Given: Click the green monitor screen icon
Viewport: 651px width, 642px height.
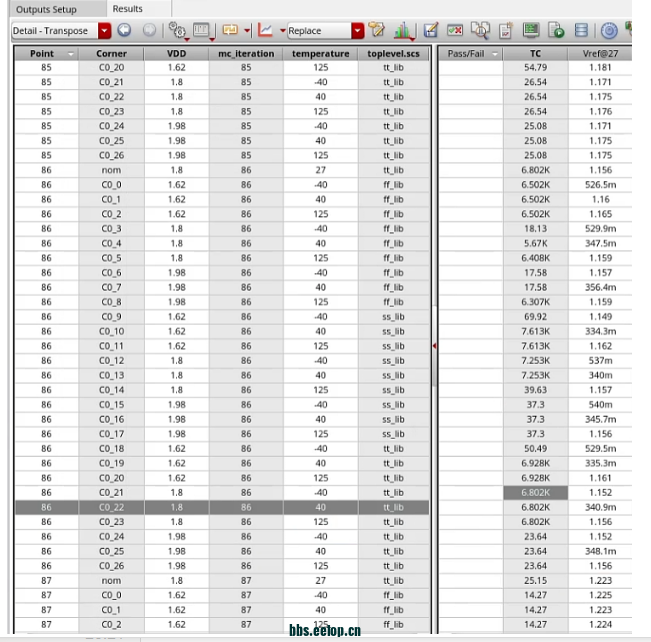Looking at the screenshot, I should (531, 30).
